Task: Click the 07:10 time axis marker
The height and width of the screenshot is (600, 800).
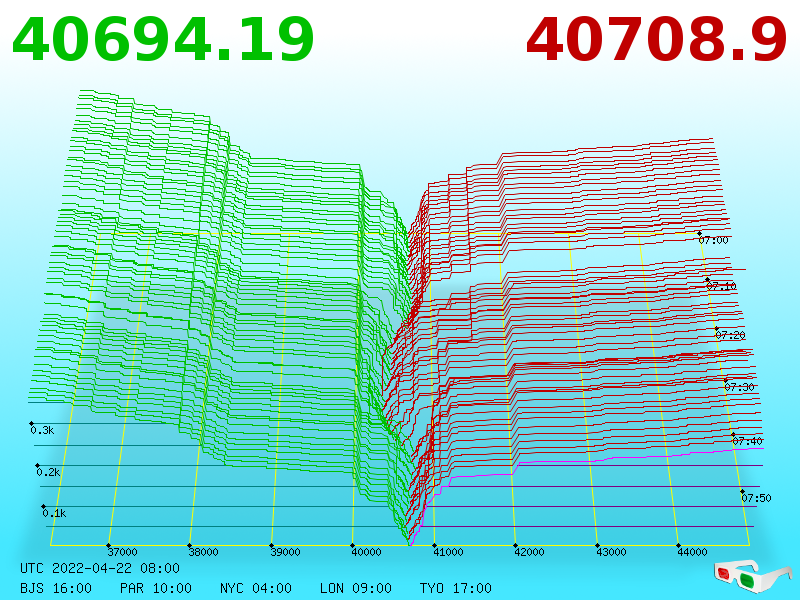Action: point(721,286)
